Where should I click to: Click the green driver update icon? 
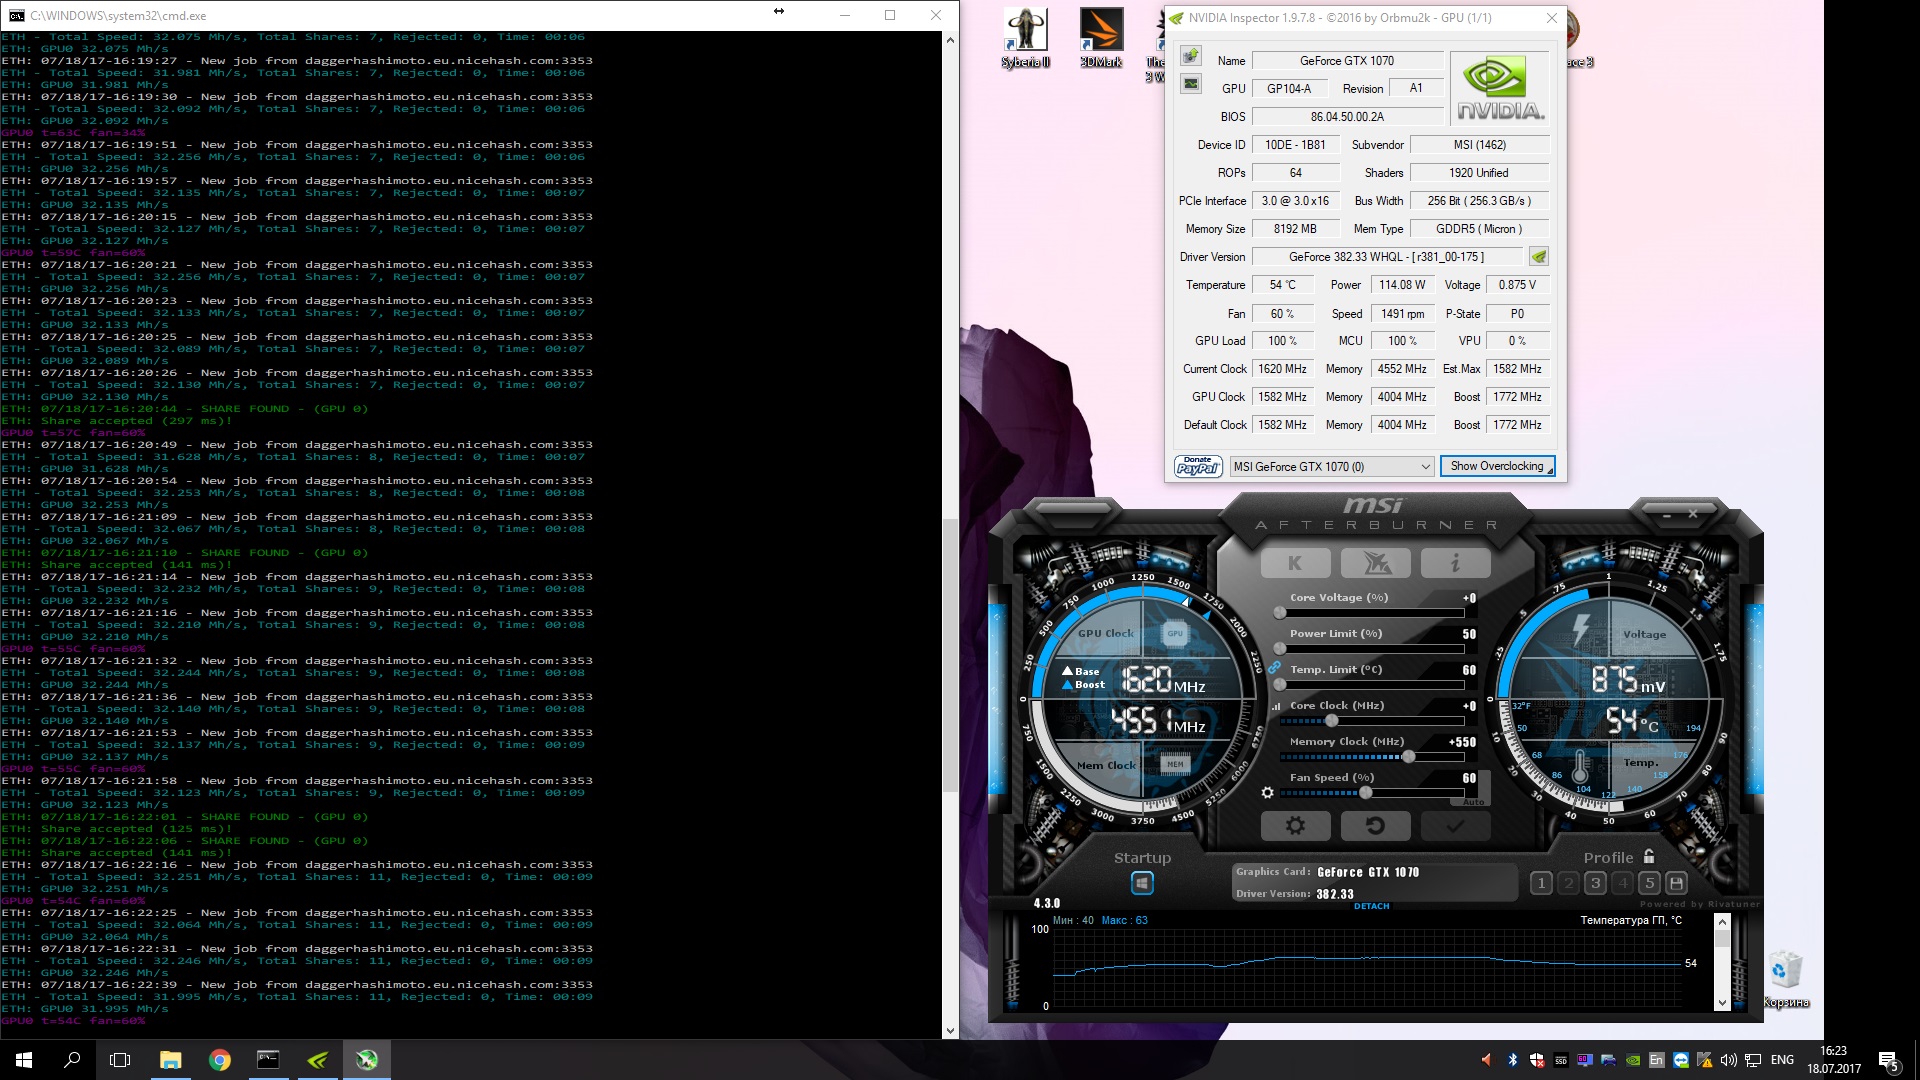[1539, 257]
